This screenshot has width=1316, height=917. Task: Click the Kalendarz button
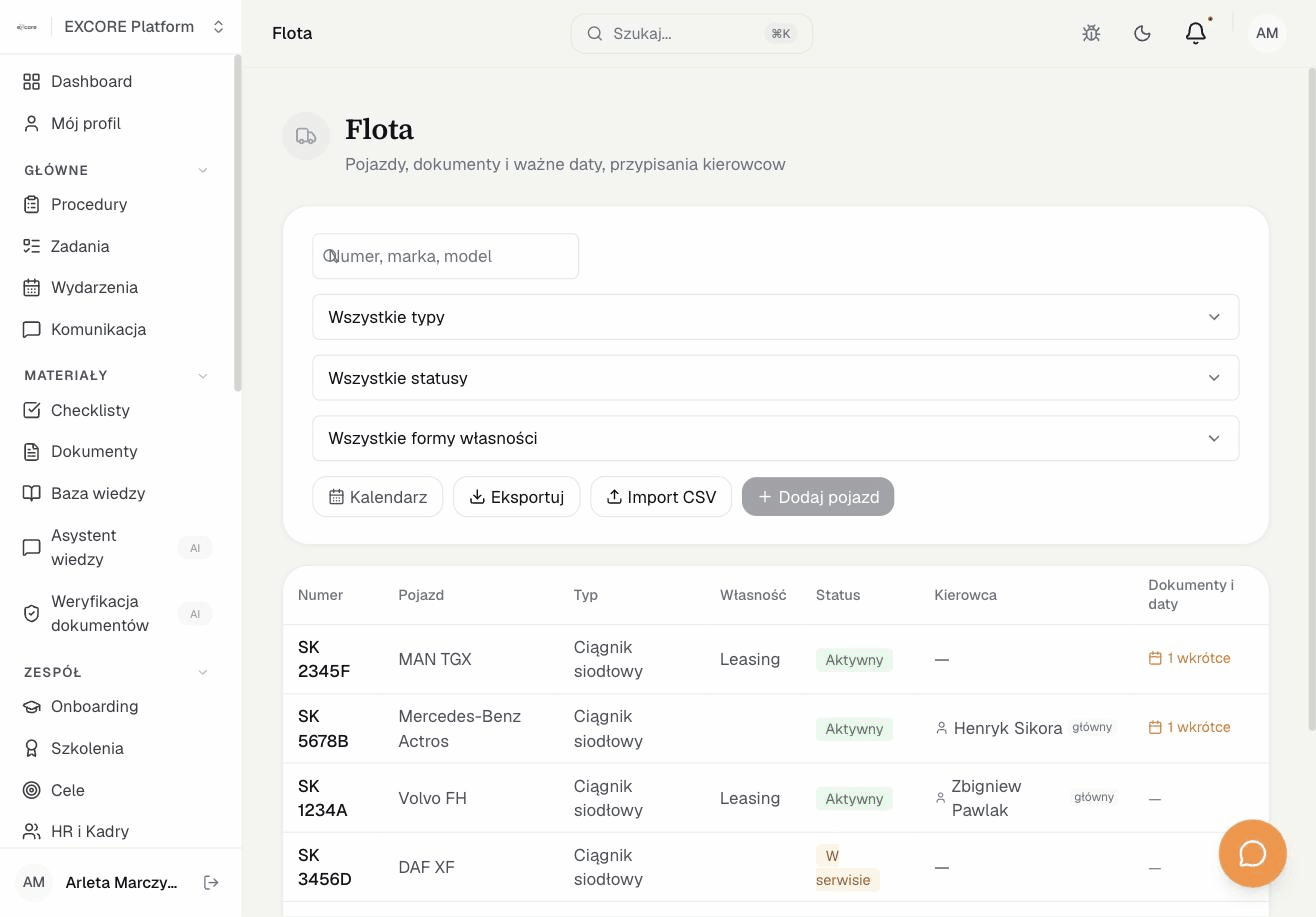378,497
